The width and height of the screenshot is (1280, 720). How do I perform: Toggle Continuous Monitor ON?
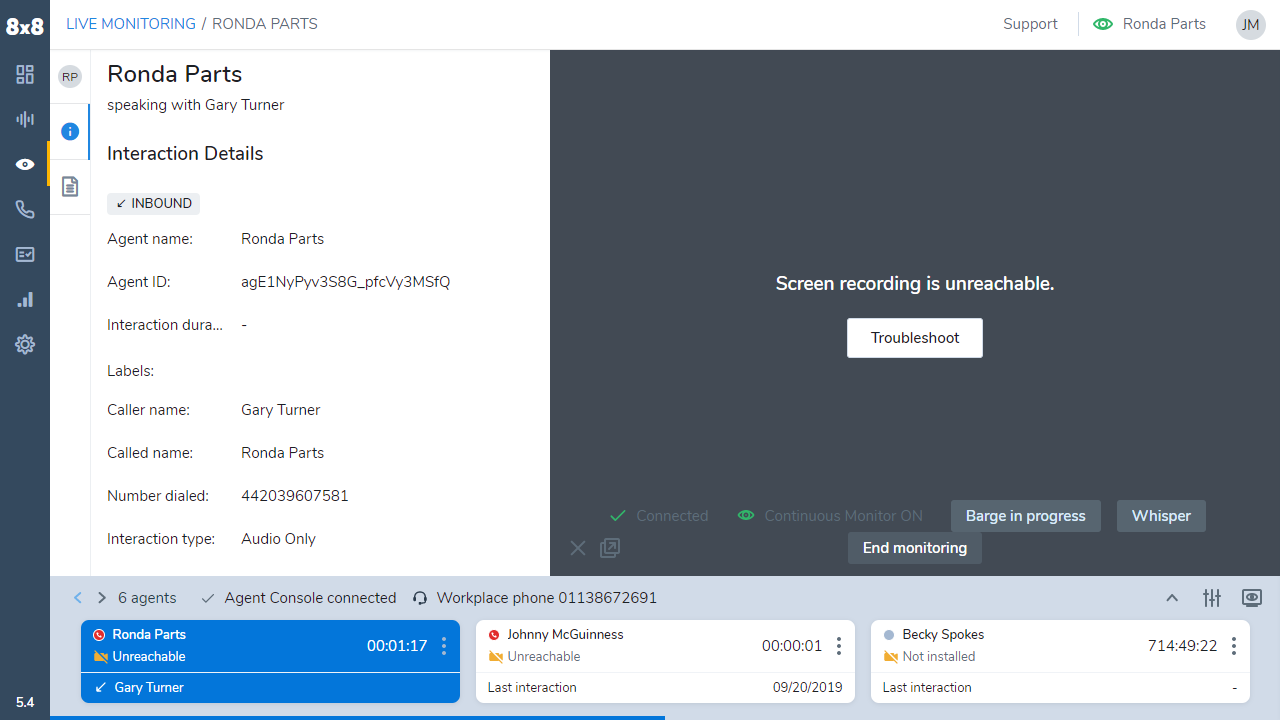830,516
